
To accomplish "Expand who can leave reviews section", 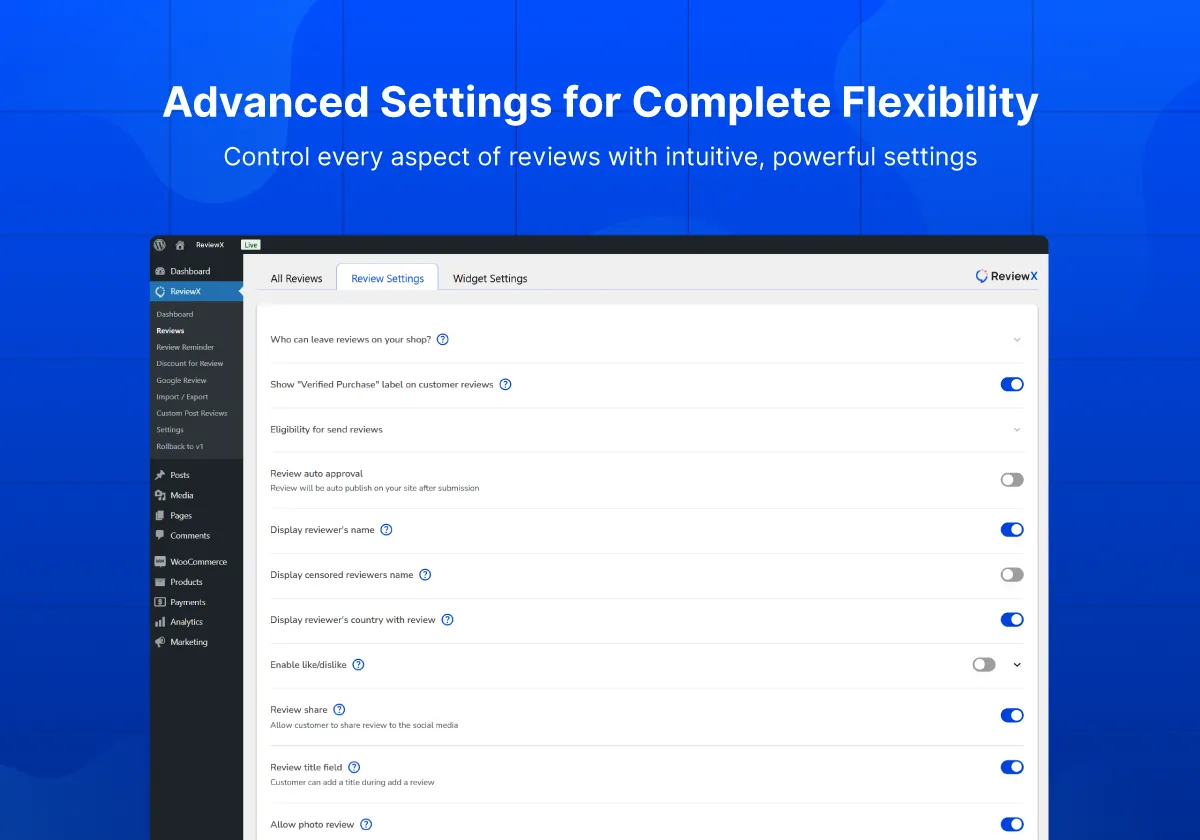I will coord(1017,339).
